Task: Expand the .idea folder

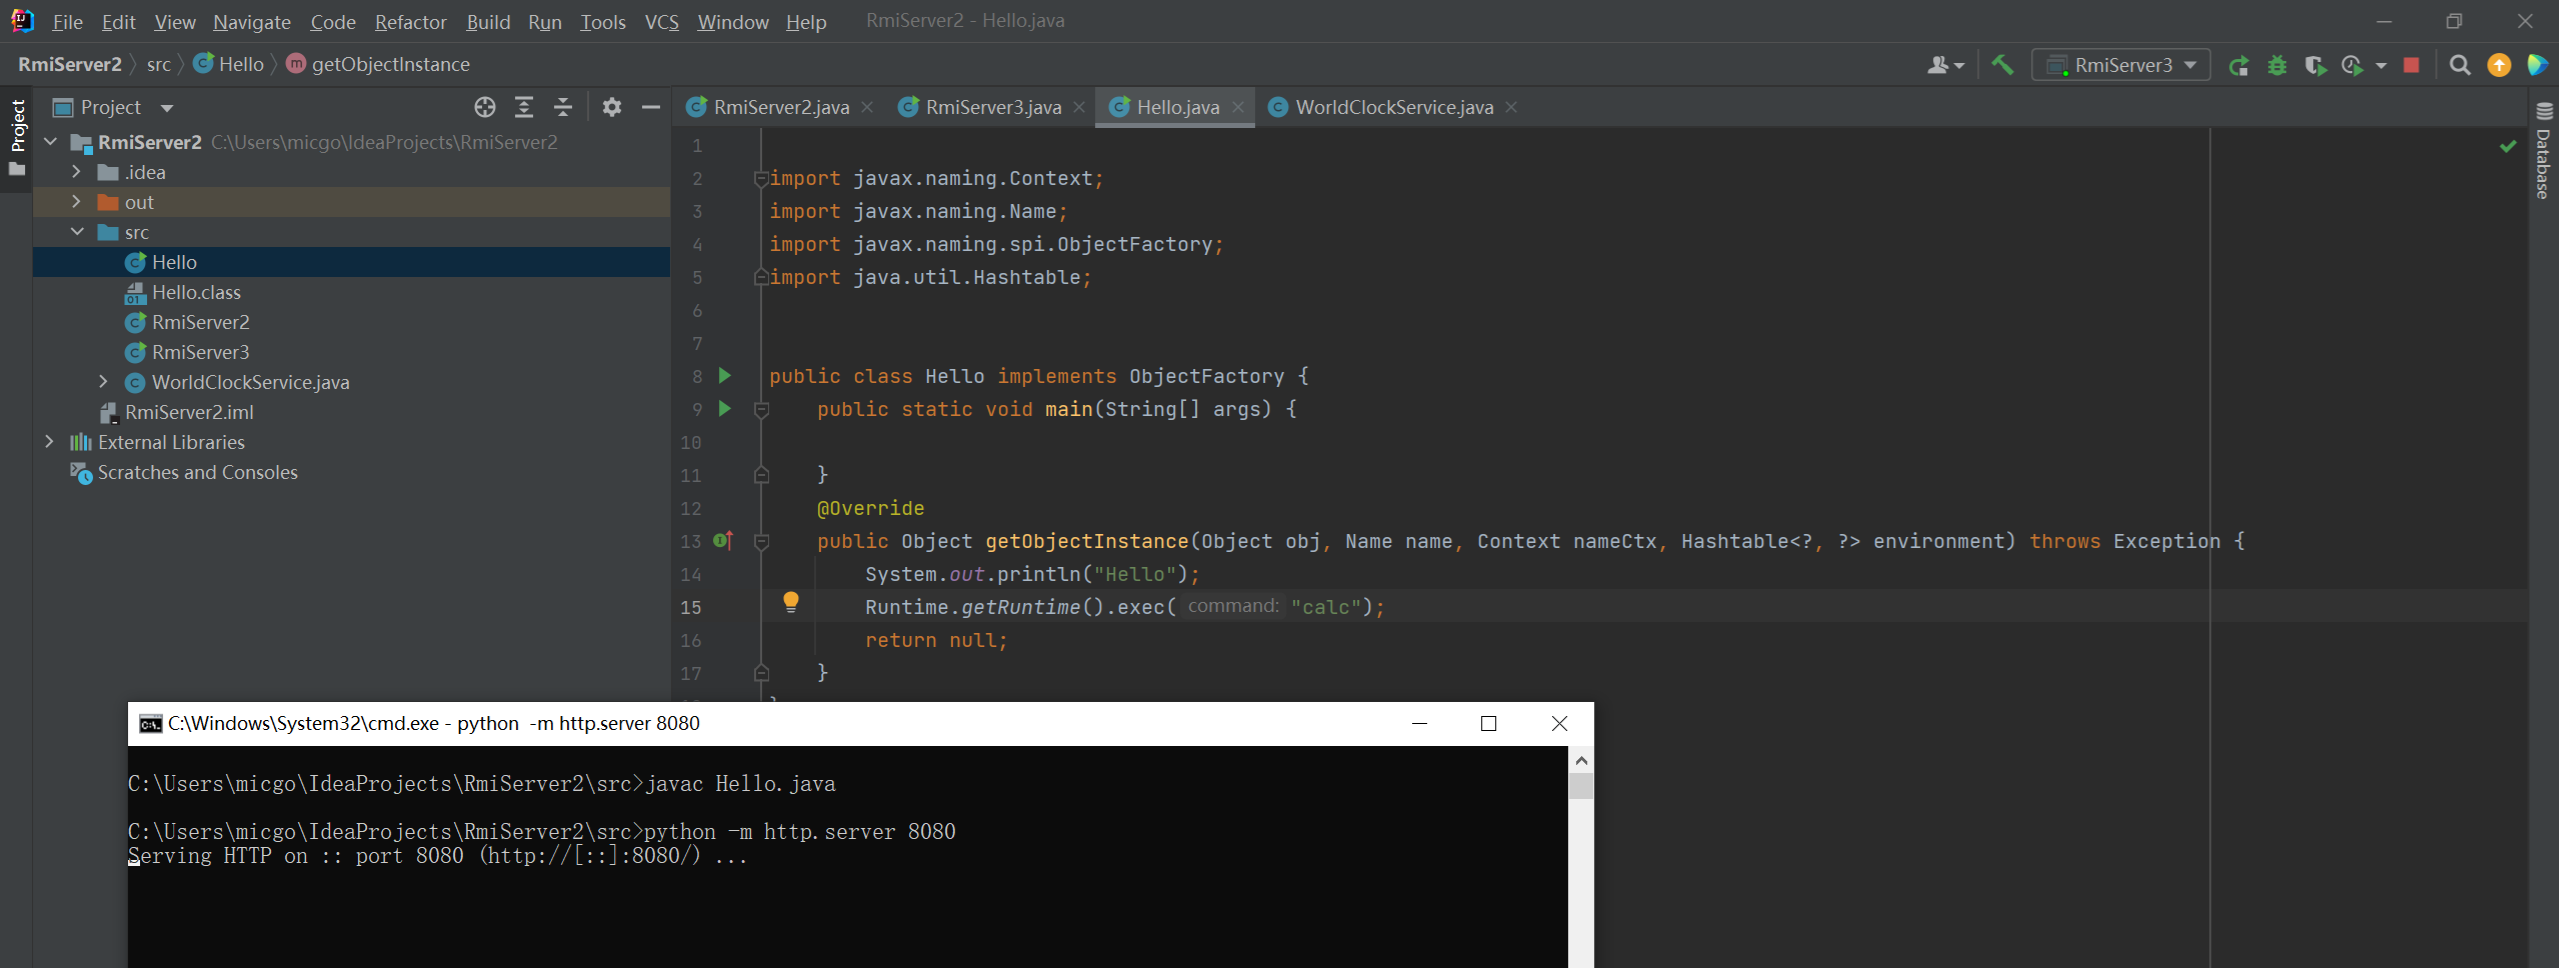Action: coord(76,172)
